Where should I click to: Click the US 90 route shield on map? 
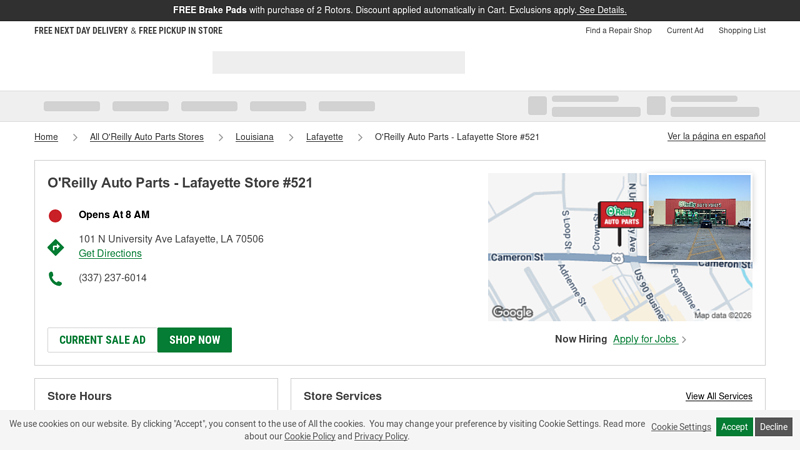coord(617,258)
